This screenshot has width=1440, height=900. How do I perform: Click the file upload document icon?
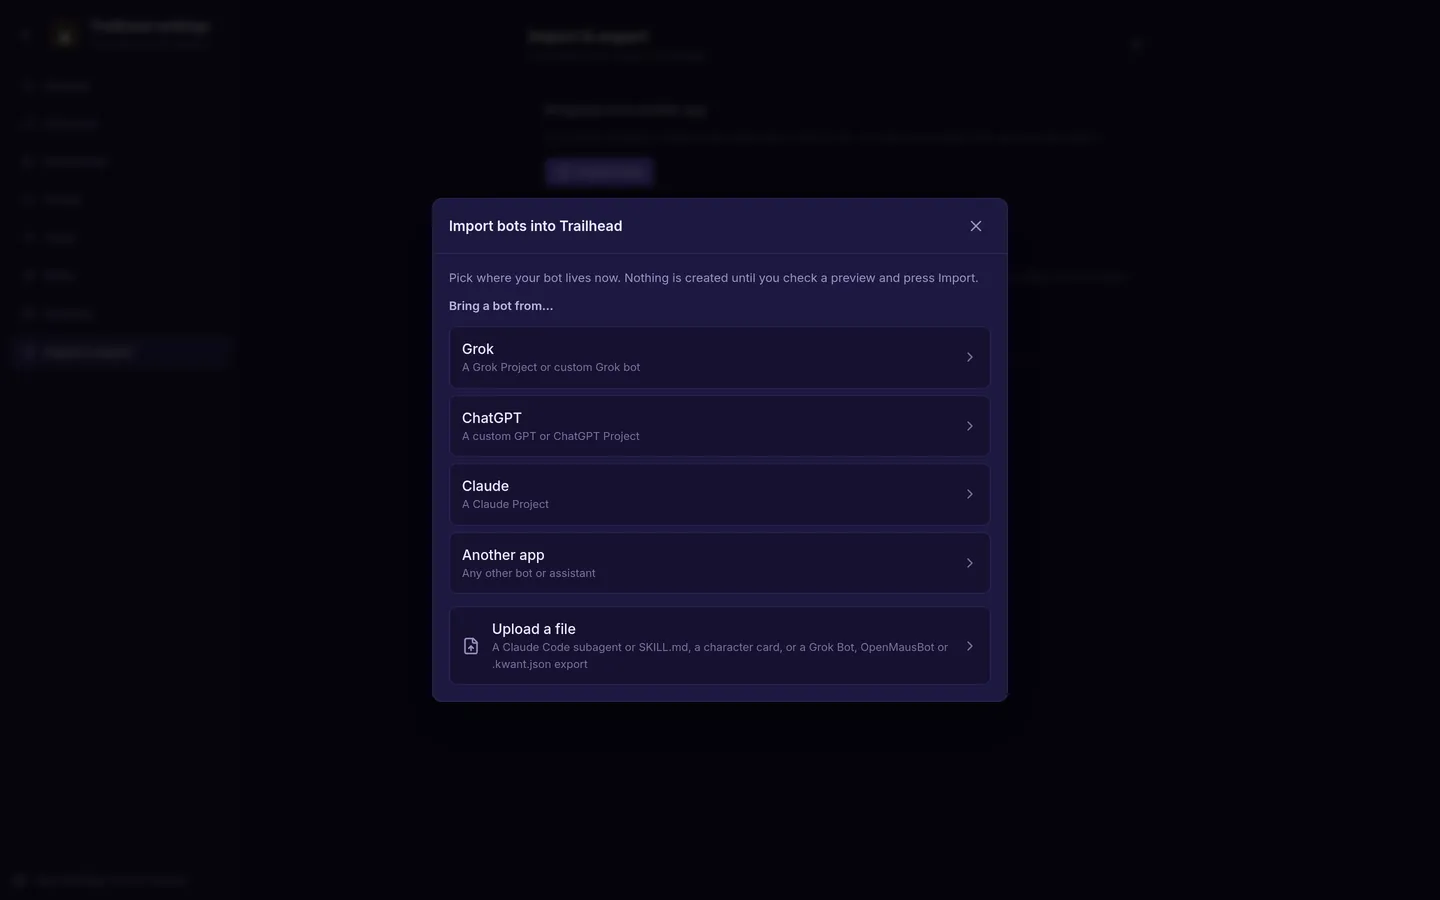471,646
